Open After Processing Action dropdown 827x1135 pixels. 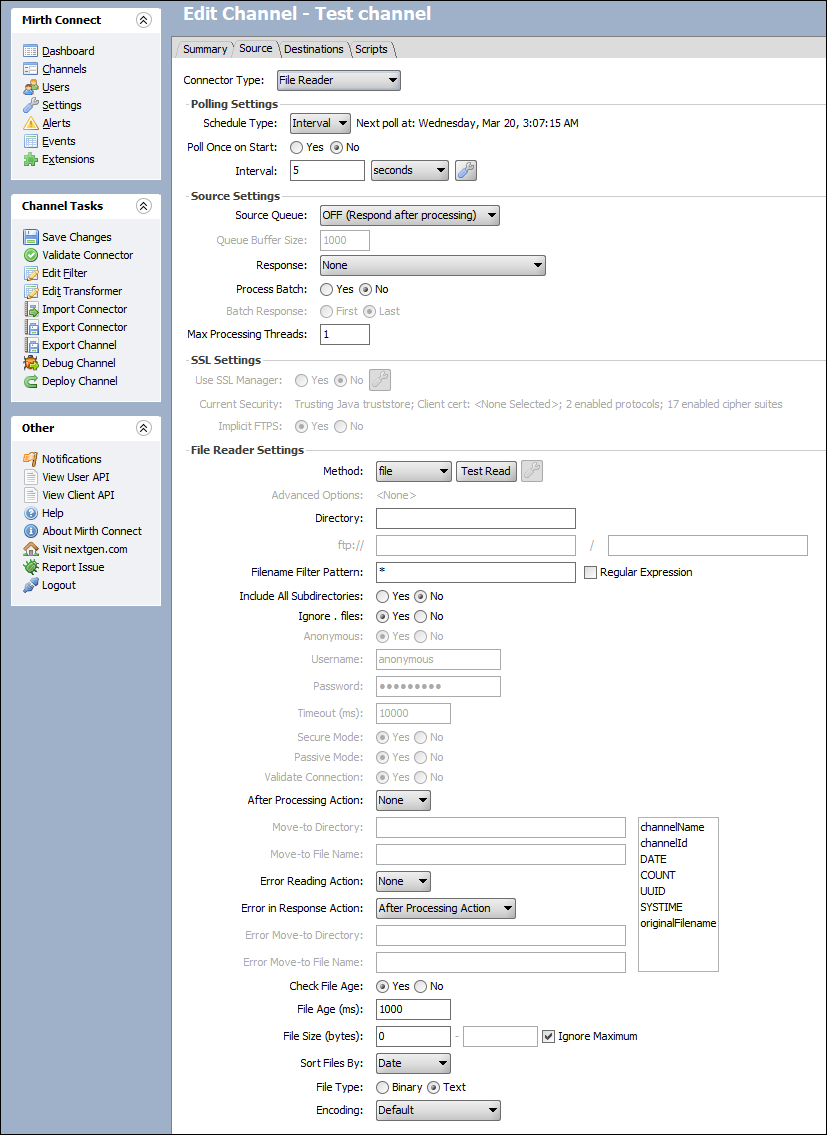point(403,801)
